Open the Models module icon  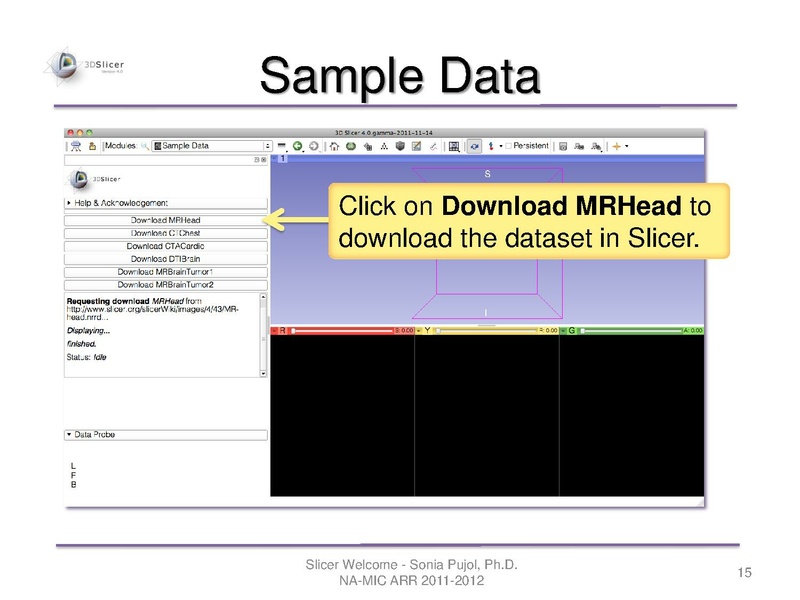367,146
